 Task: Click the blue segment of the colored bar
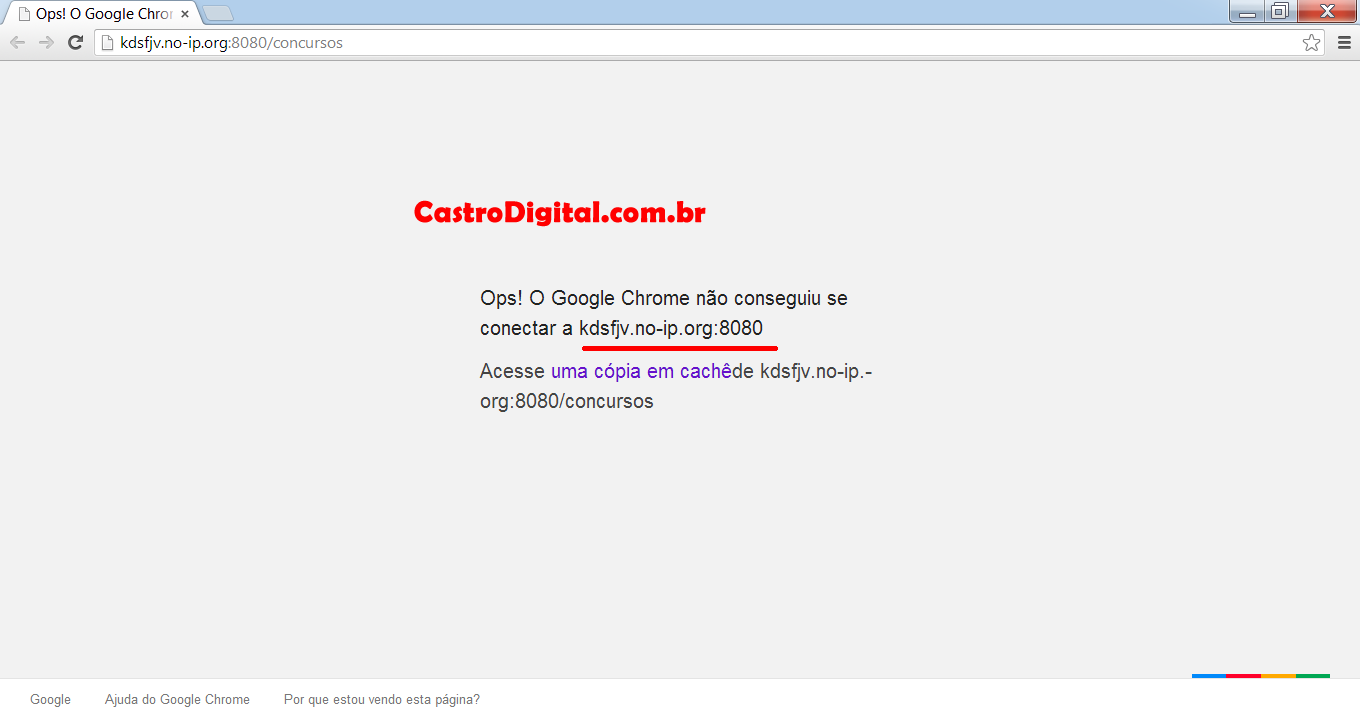tap(1208, 676)
